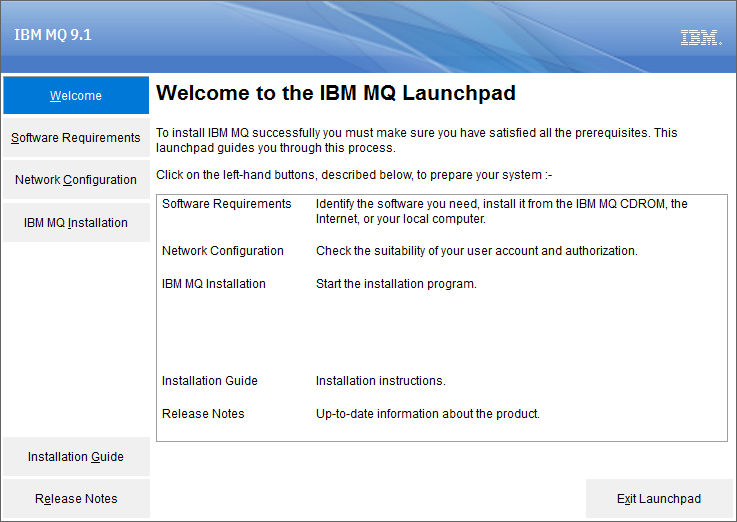Open the Software Requirements section
Screen dimensions: 737x522
76,138
